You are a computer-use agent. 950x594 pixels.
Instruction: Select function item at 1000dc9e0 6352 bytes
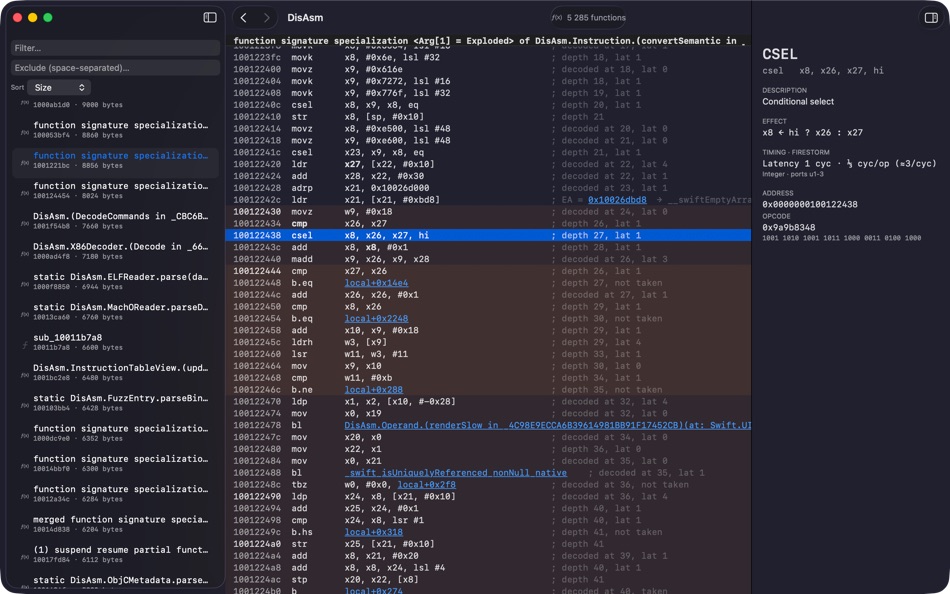115,433
